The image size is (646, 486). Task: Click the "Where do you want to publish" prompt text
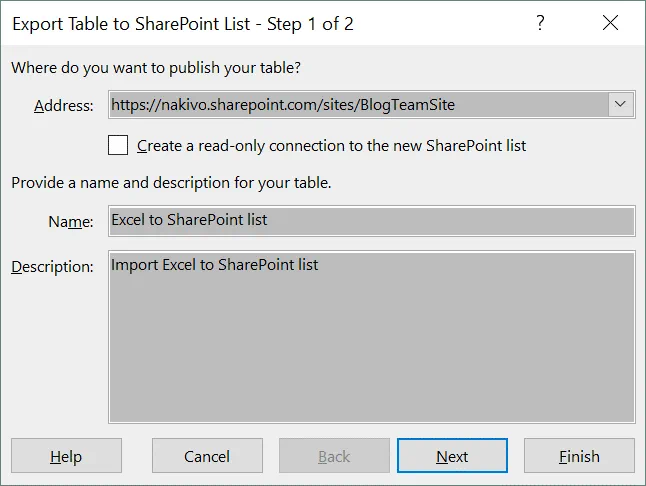click(x=155, y=69)
